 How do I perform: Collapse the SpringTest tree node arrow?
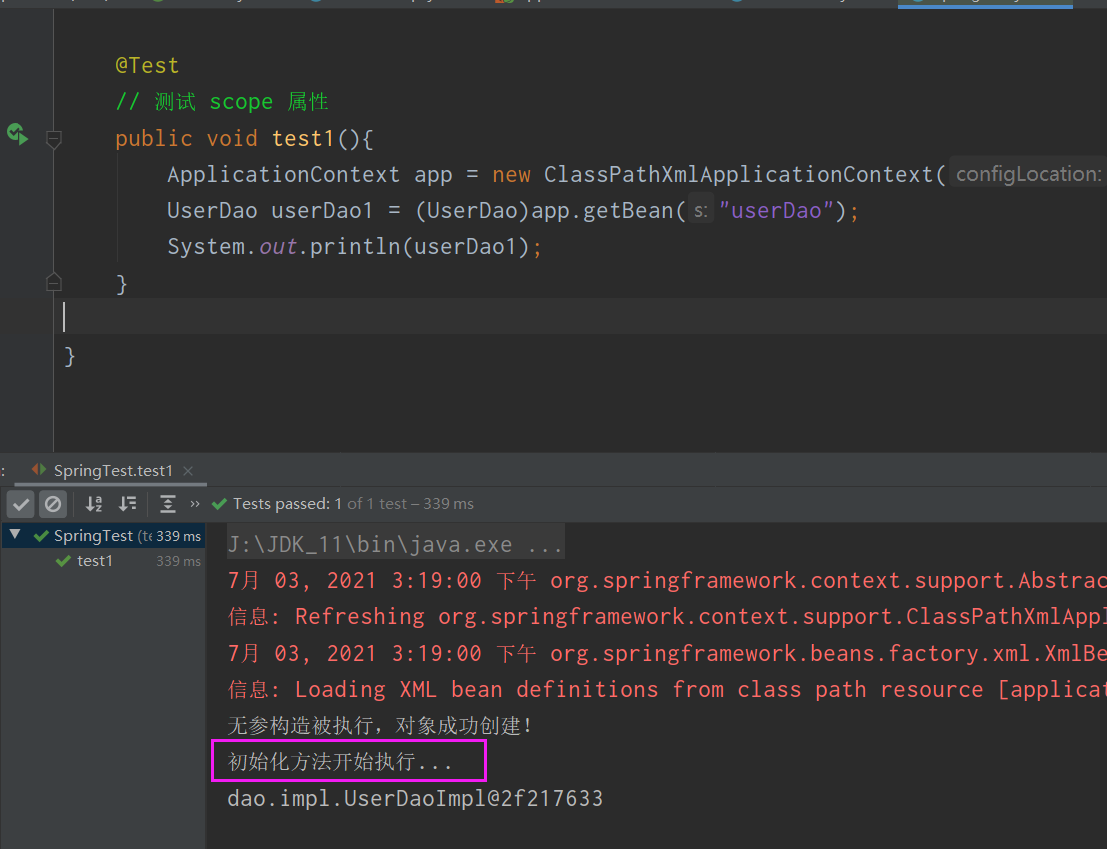point(15,535)
